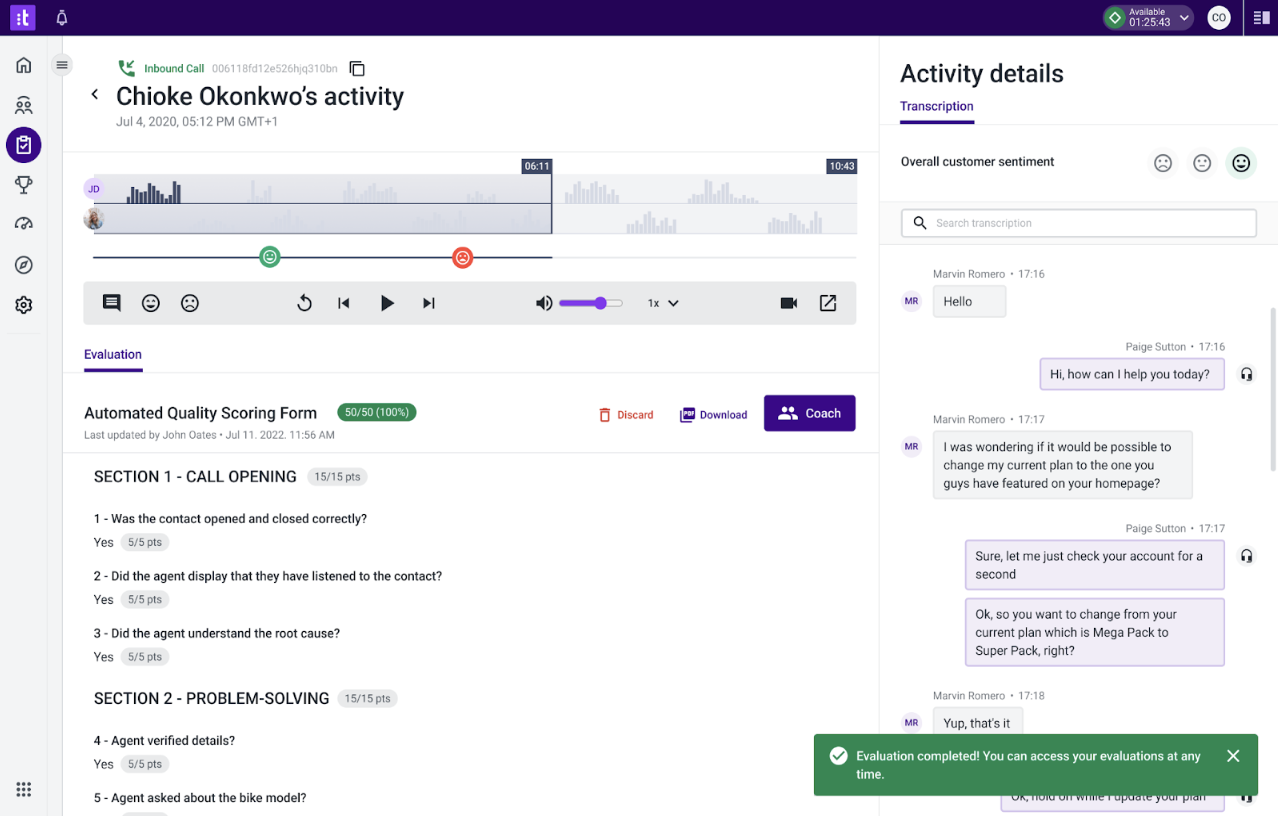The height and width of the screenshot is (816, 1278).
Task: Open the speedometer dashboard icon in sidebar
Action: coord(24,224)
